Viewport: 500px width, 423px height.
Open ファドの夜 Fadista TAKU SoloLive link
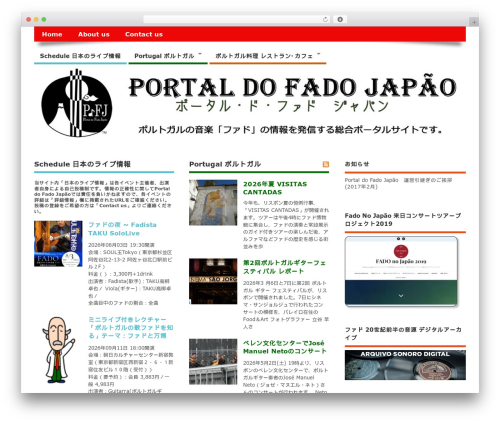122,229
